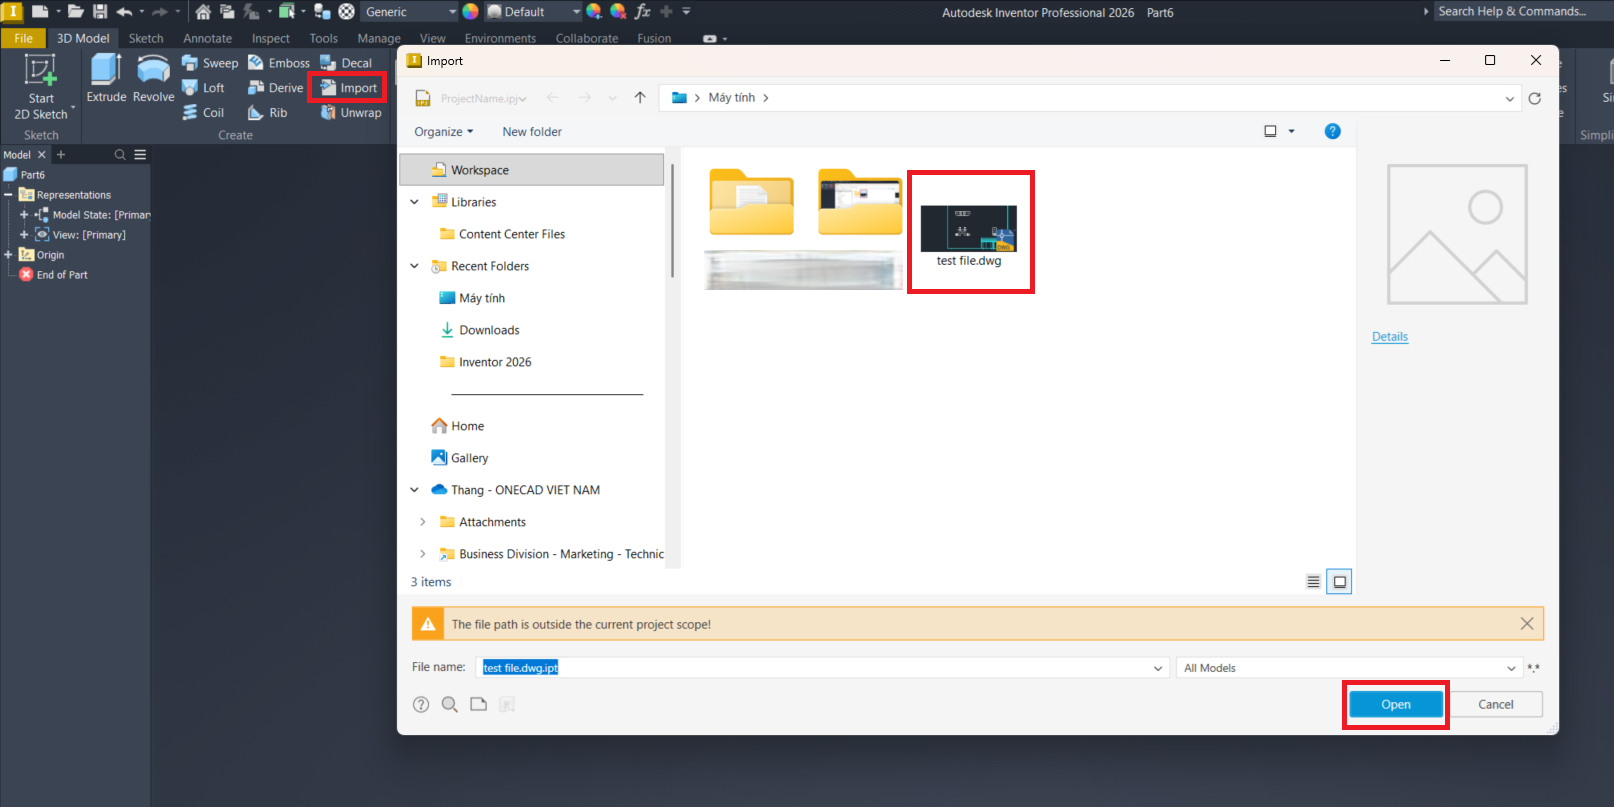Viewport: 1614px width, 807px height.
Task: Expand the Attachments folder
Action: 423,522
